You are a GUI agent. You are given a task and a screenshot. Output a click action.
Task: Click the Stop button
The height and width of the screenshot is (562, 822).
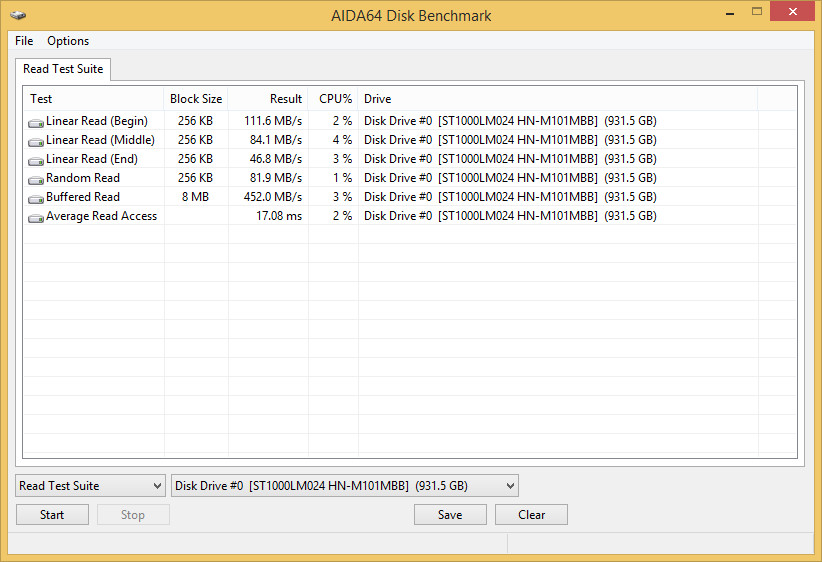[133, 515]
